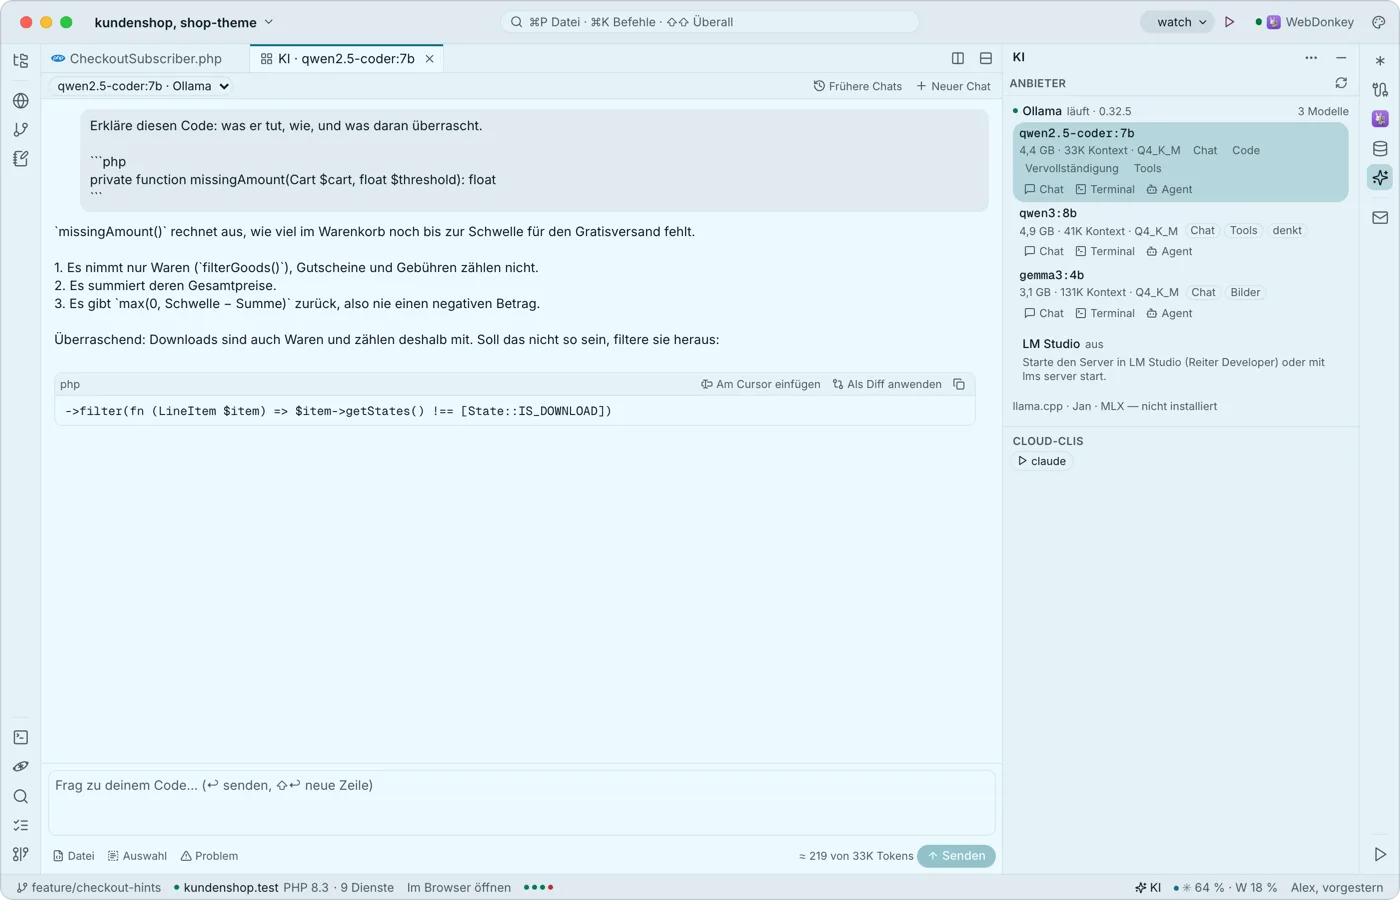This screenshot has height=900, width=1400.
Task: Send the message with Senden button
Action: click(956, 856)
